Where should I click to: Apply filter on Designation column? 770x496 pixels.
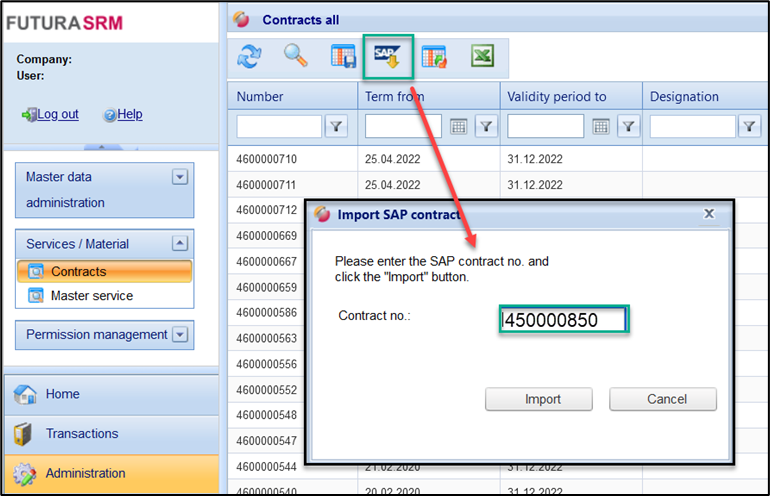749,126
